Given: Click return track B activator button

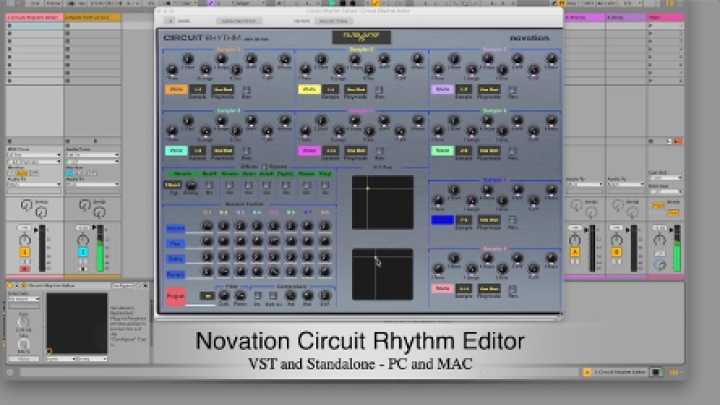Looking at the screenshot, I should point(616,252).
